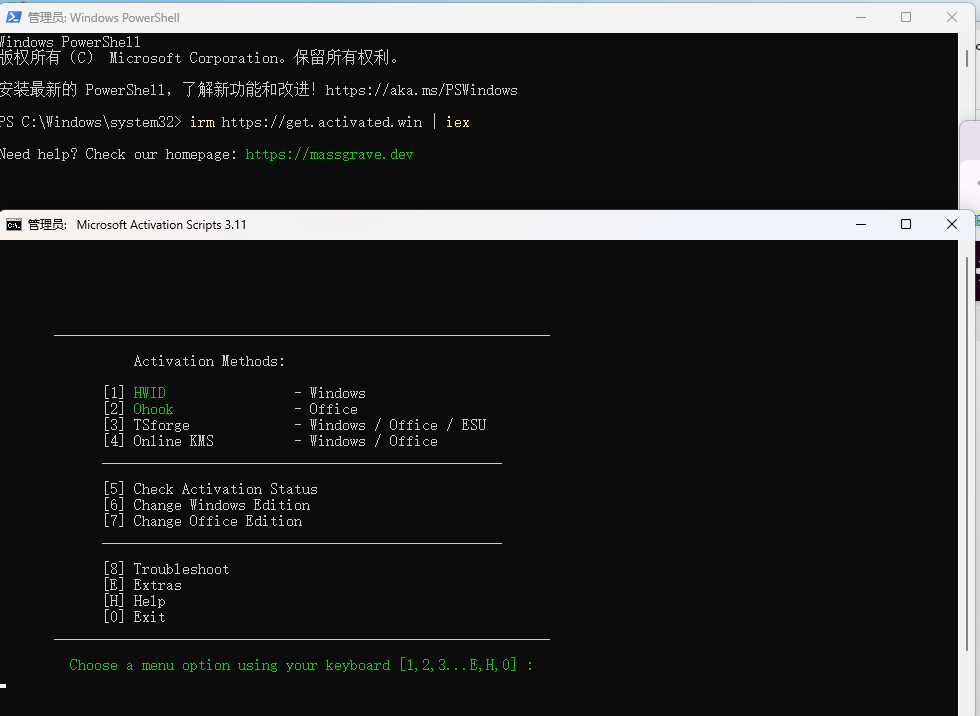Click the Microsoft Corporation copyright line
This screenshot has height=716, width=980.
[199, 58]
